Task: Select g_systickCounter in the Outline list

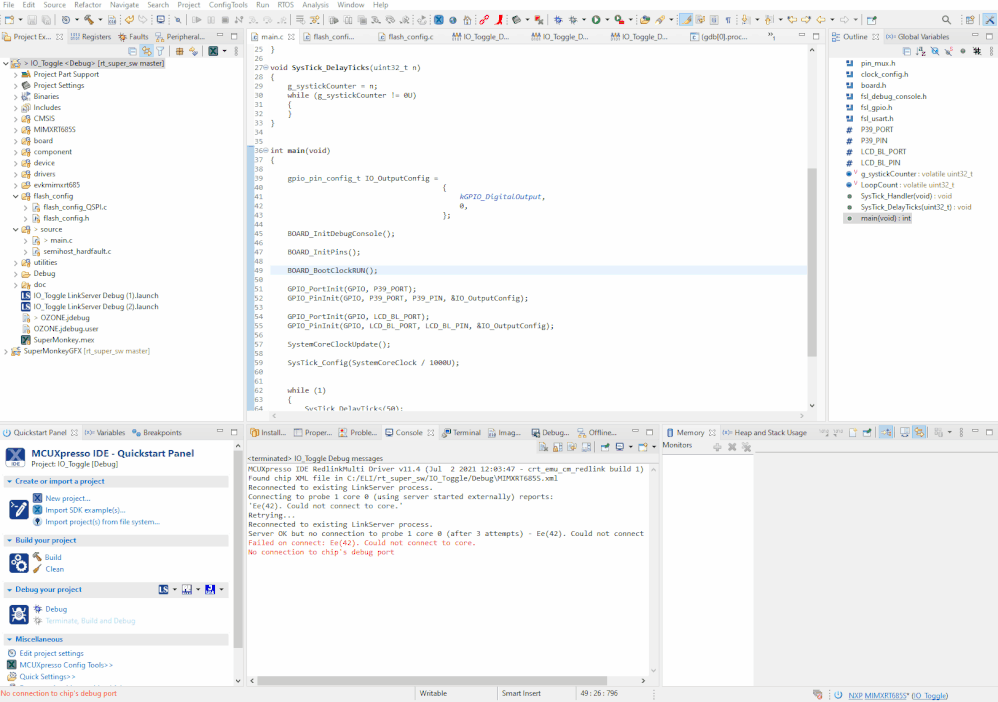Action: click(x=916, y=174)
